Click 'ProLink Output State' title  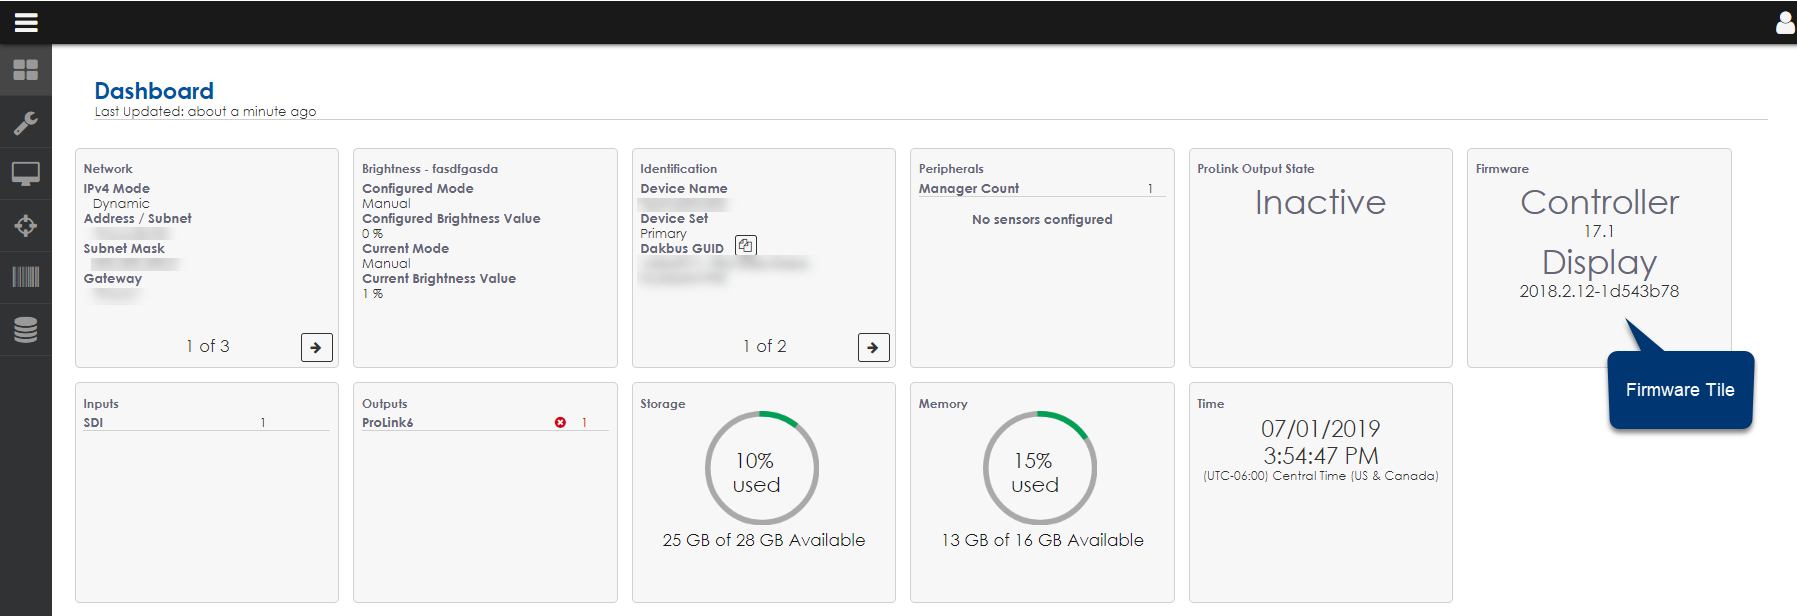1256,169
